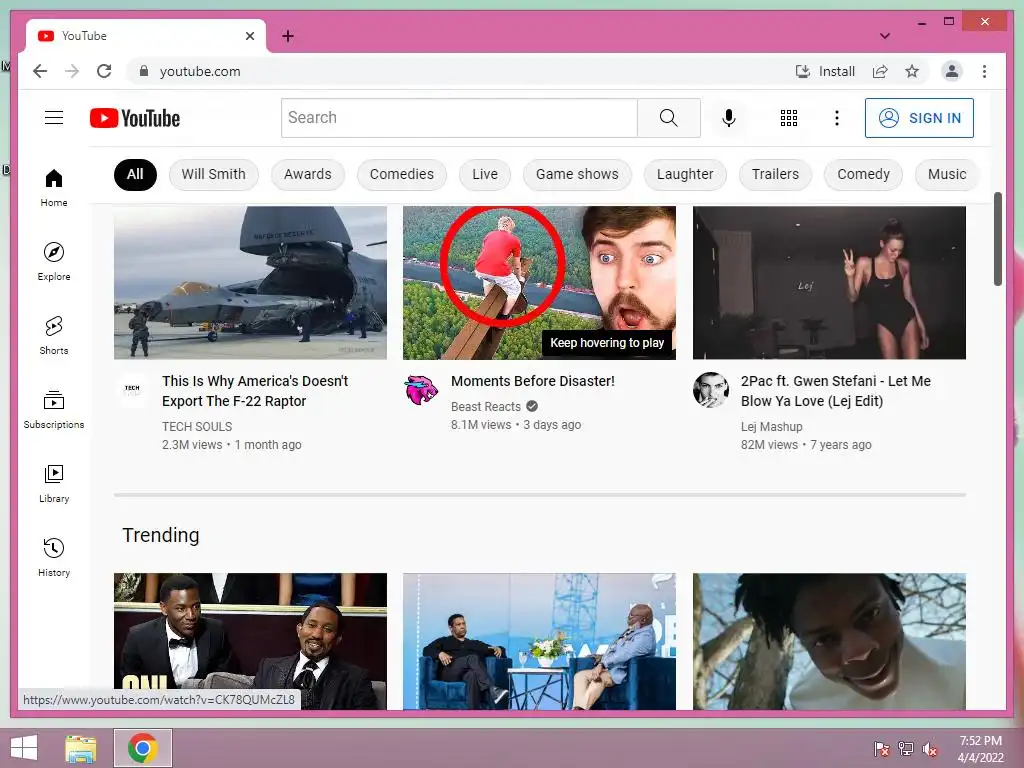Close the YouTube tab
Screen dimensions: 1024x768
point(250,36)
